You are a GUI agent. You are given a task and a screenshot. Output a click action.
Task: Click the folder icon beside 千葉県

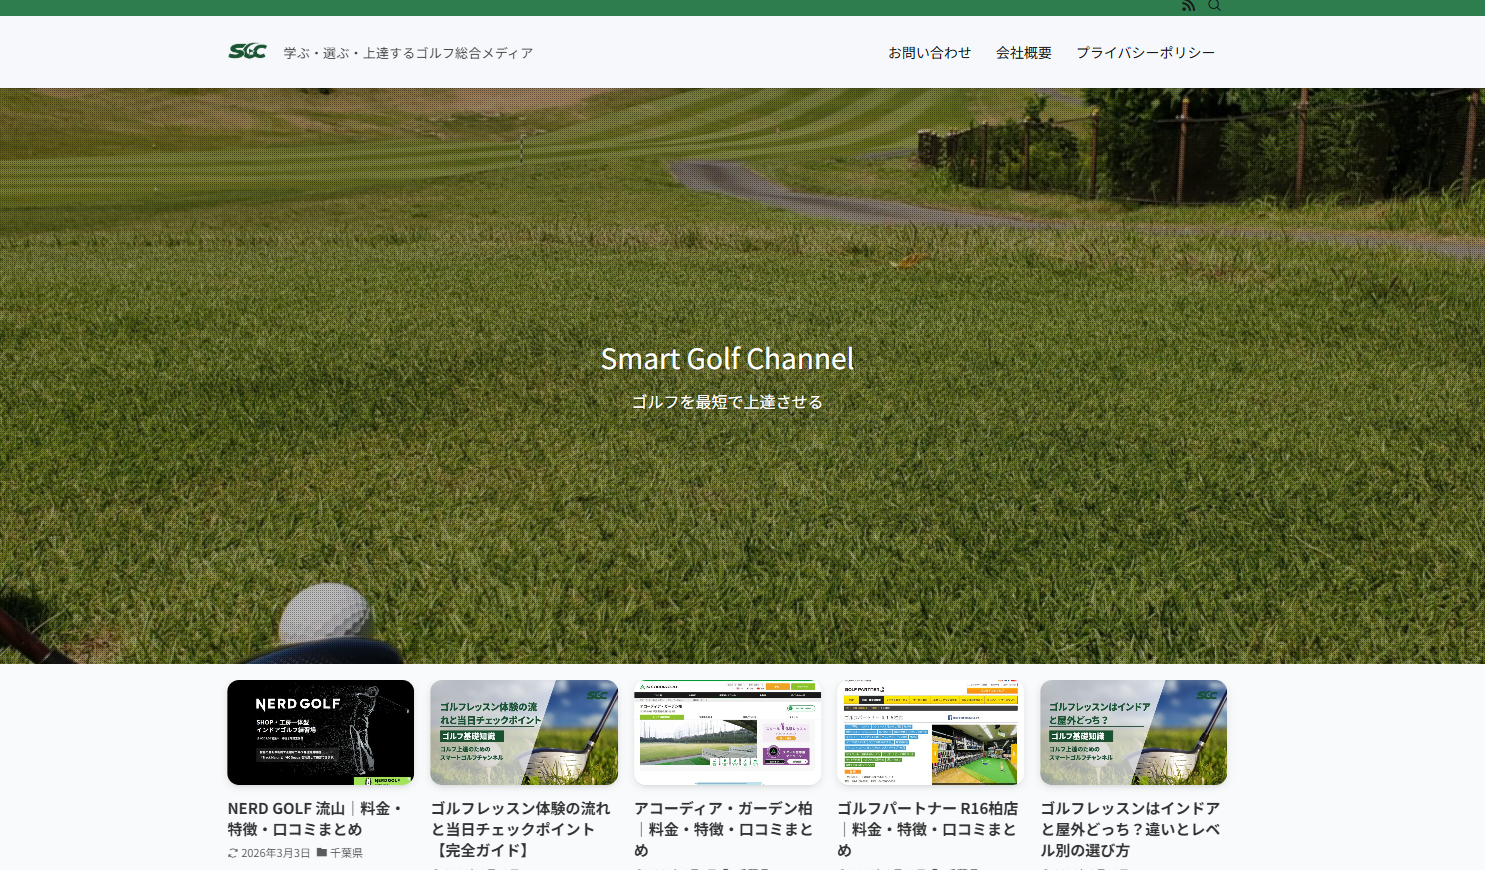pyautogui.click(x=322, y=852)
